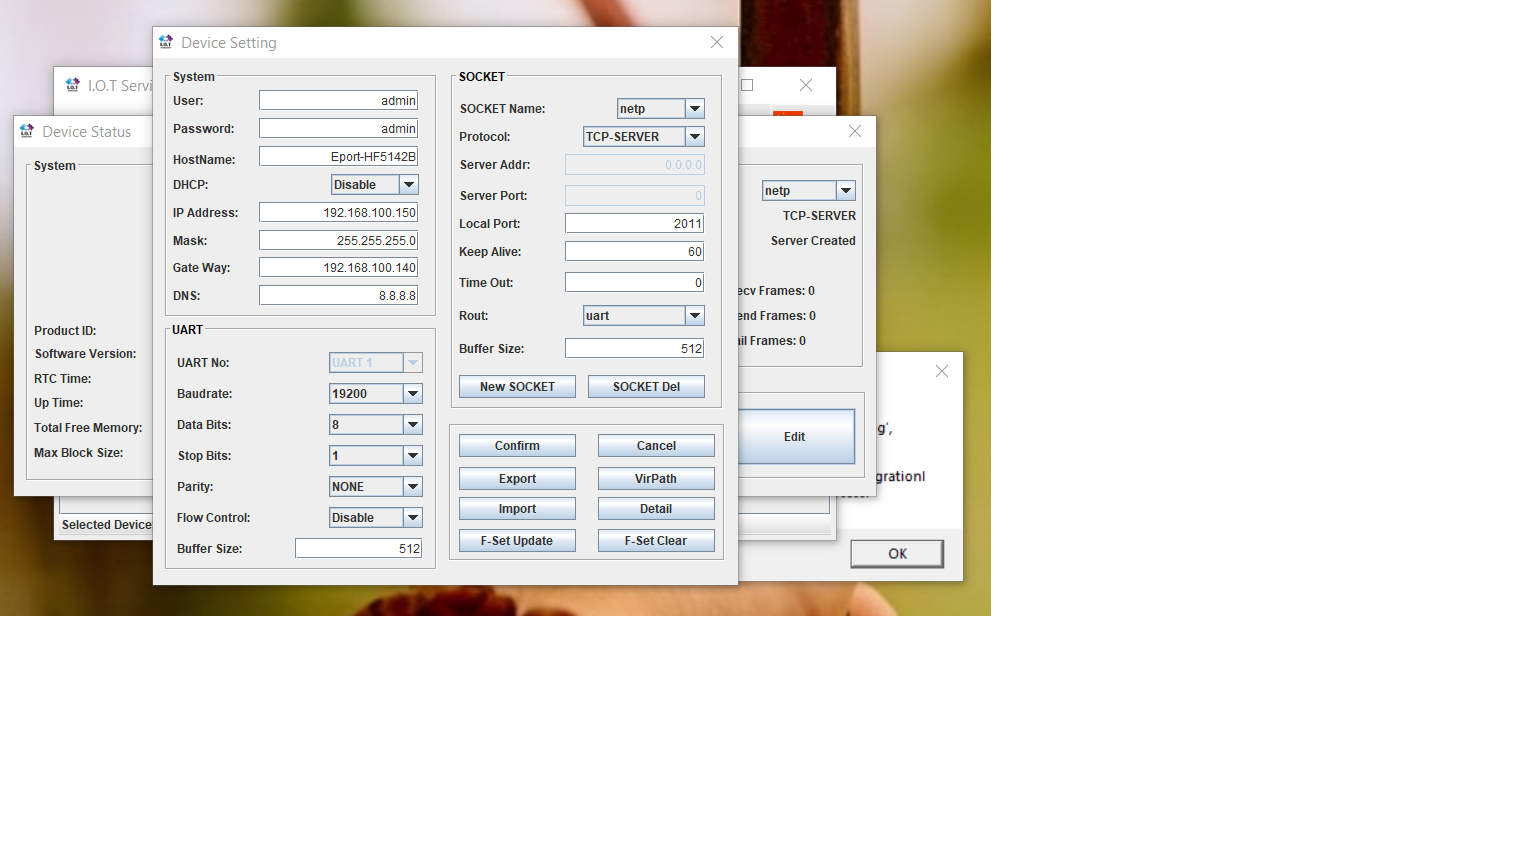Image resolution: width=1536 pixels, height=864 pixels.
Task: Click the F-Set Update button
Action: tap(517, 541)
